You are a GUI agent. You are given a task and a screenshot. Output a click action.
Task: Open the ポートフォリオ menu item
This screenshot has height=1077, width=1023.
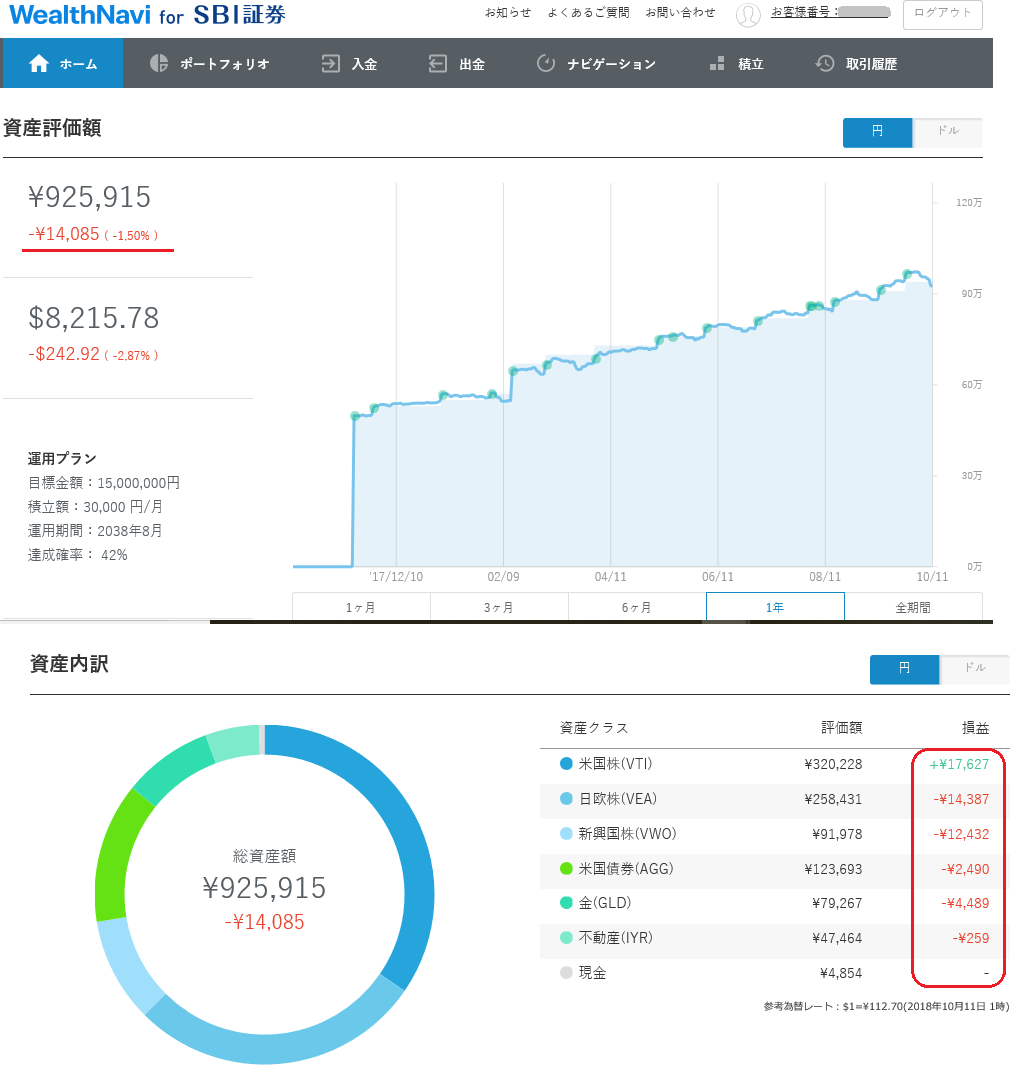(x=209, y=63)
